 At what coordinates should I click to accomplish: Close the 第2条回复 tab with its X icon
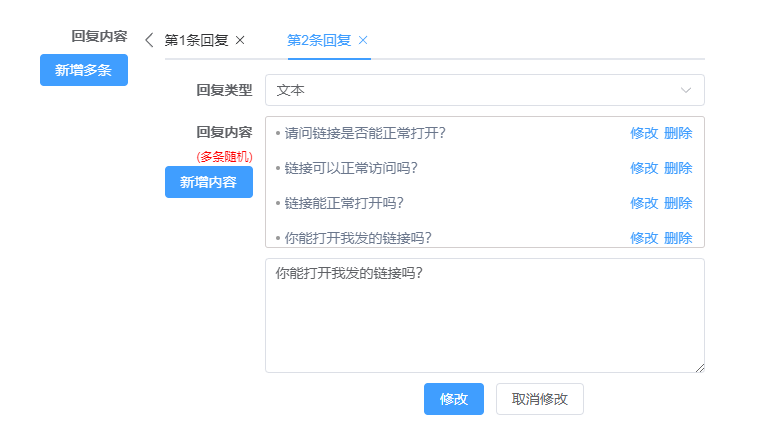click(363, 40)
